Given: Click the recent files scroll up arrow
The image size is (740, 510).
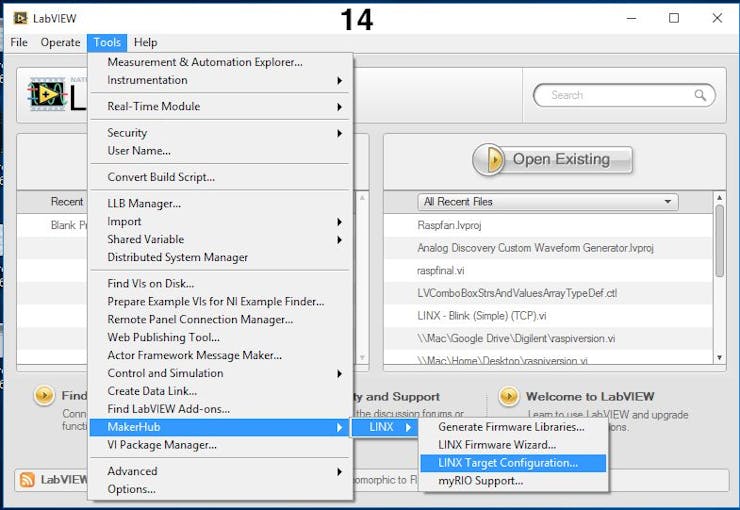Looking at the screenshot, I should [719, 198].
